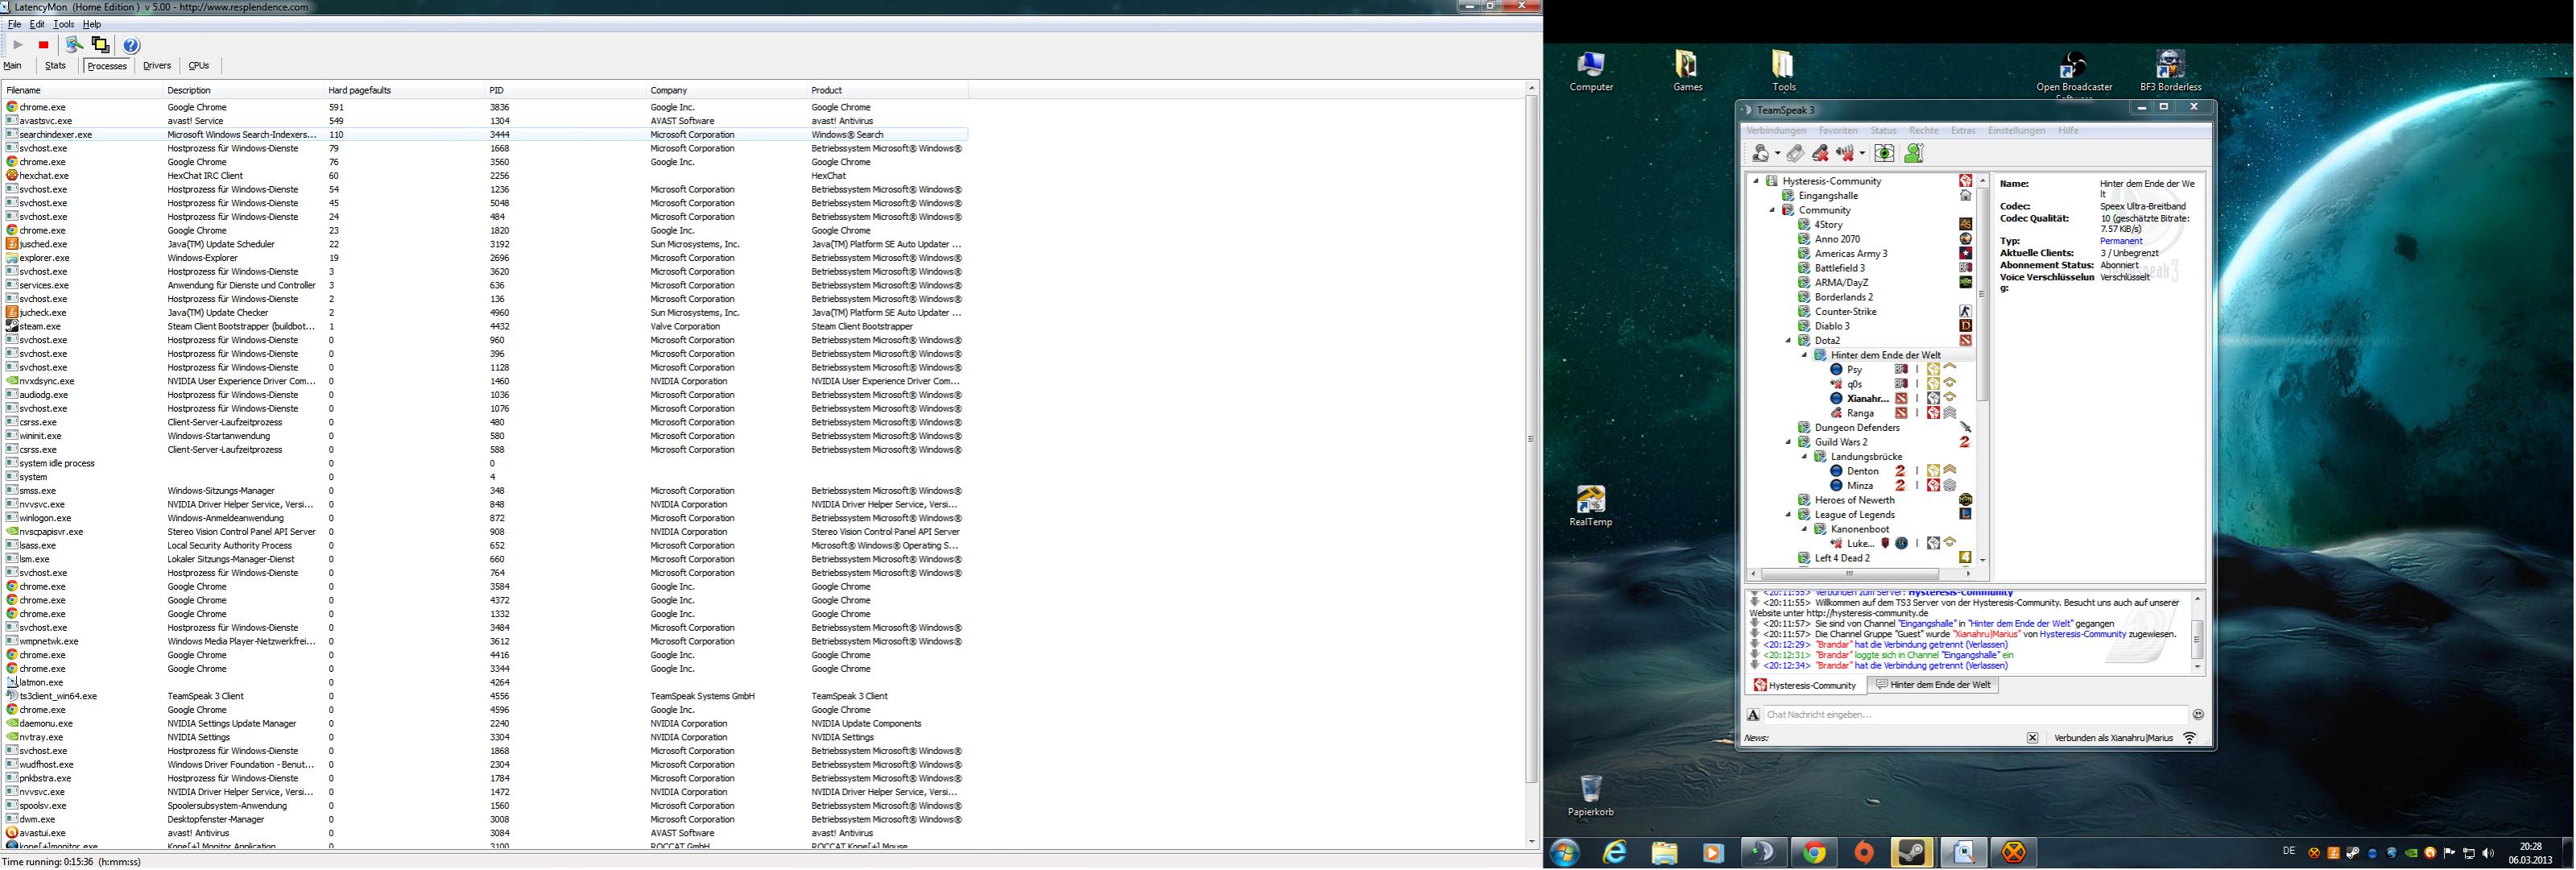Collapse the Guild Wars 2 channel
Screen dimensions: 2576x870
click(x=1788, y=442)
